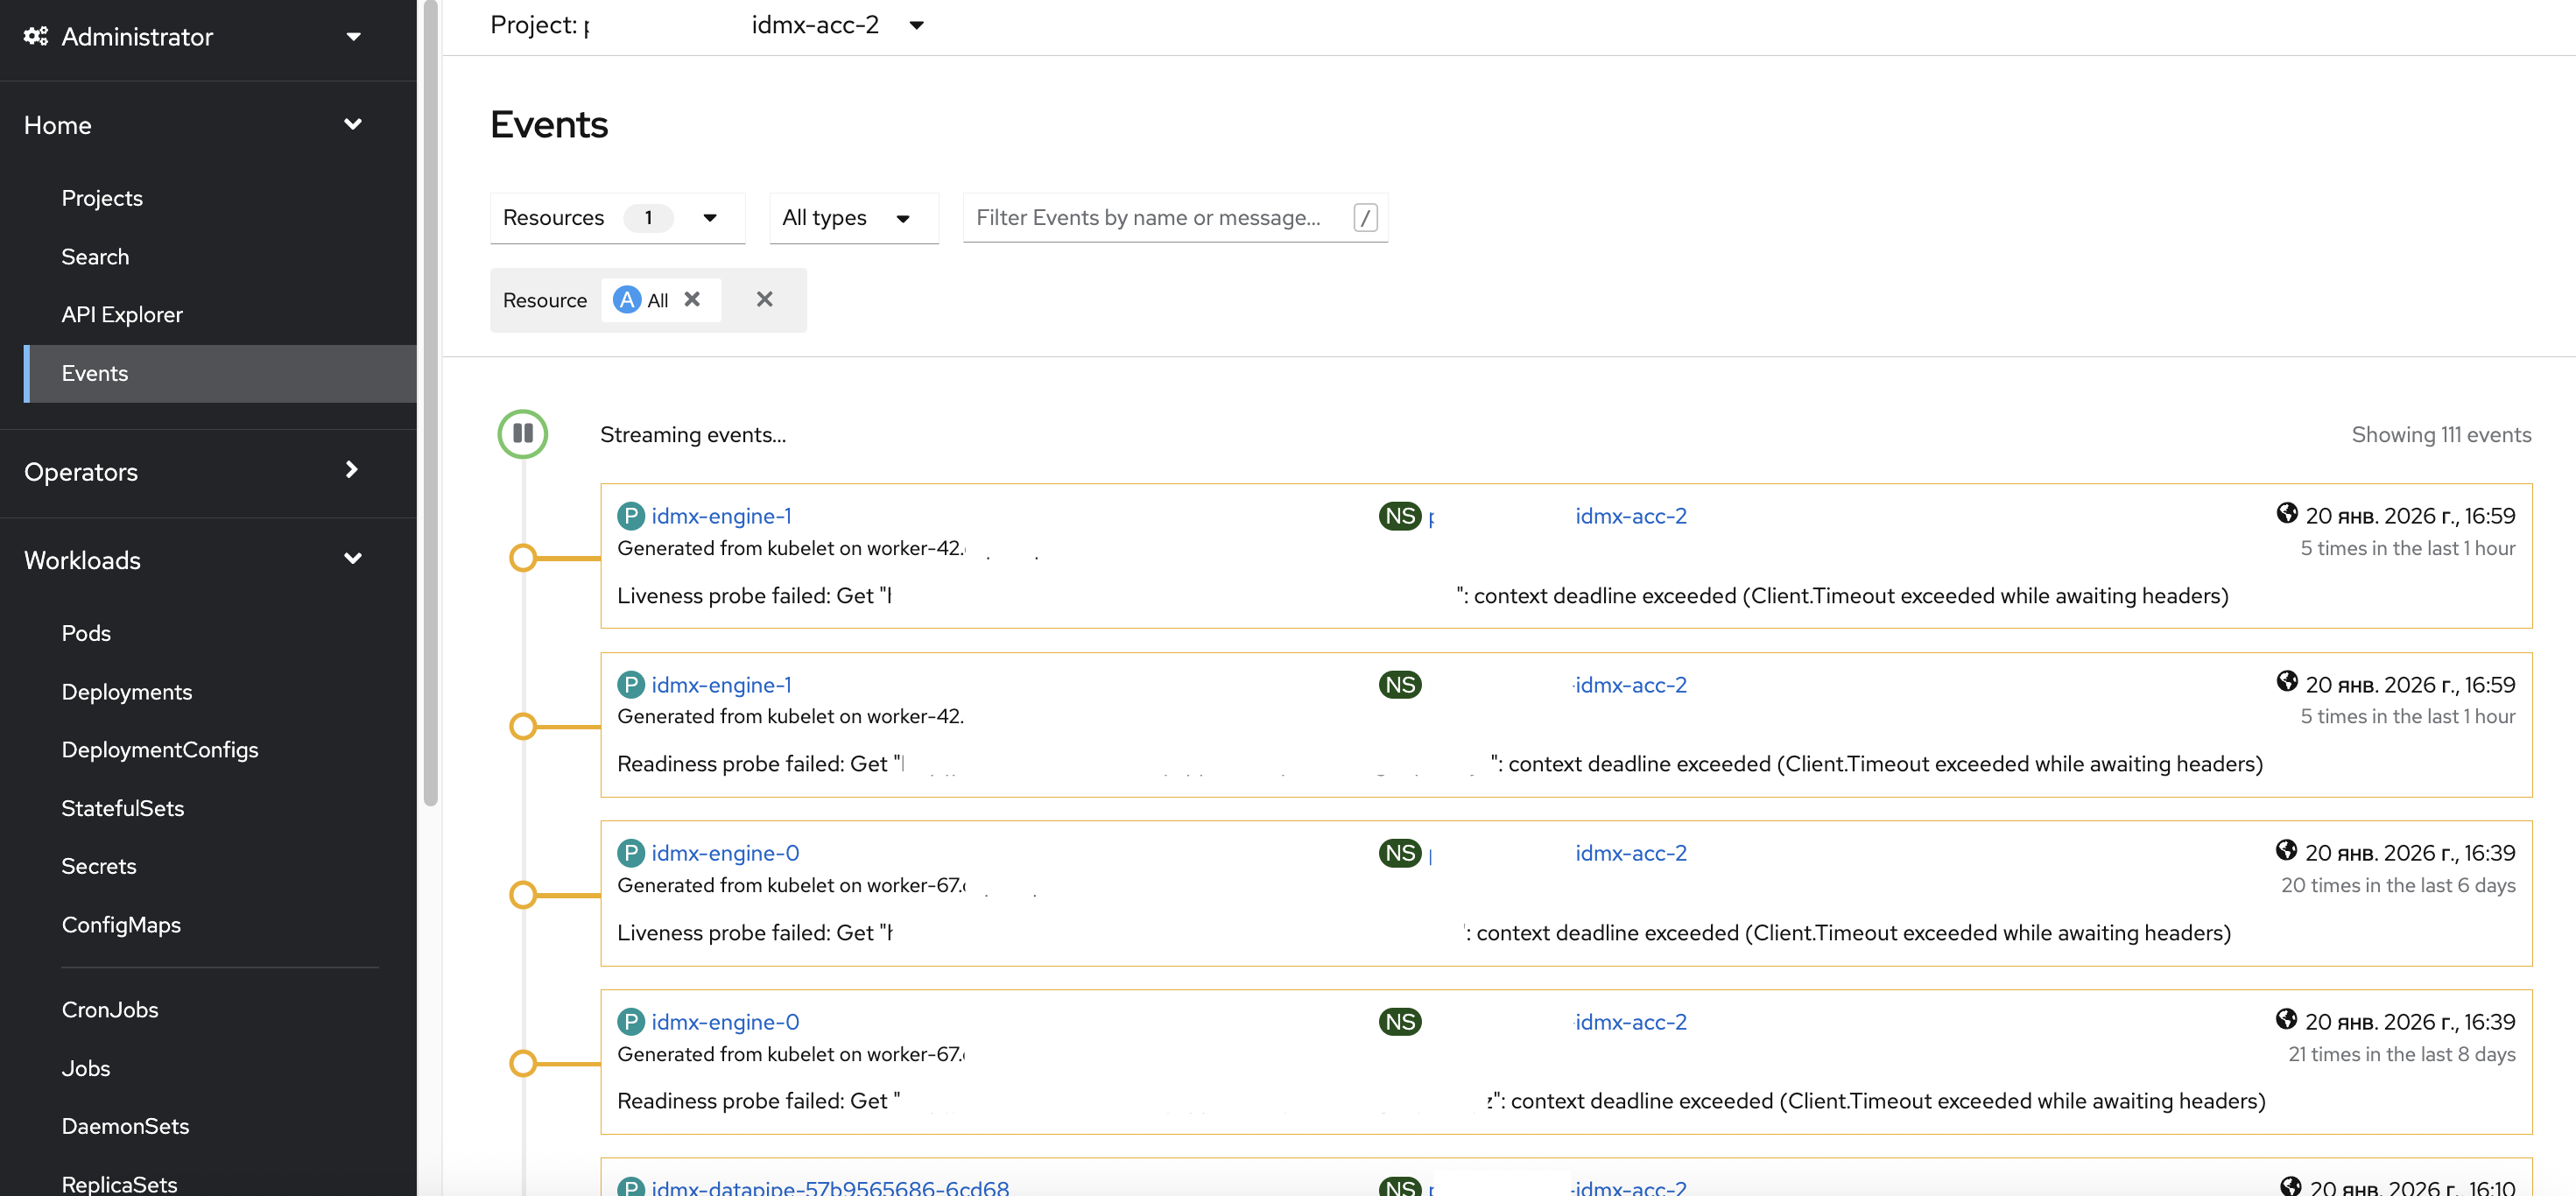Click the Administrator perspective gear icon
This screenshot has width=2576, height=1196.
click(x=36, y=36)
